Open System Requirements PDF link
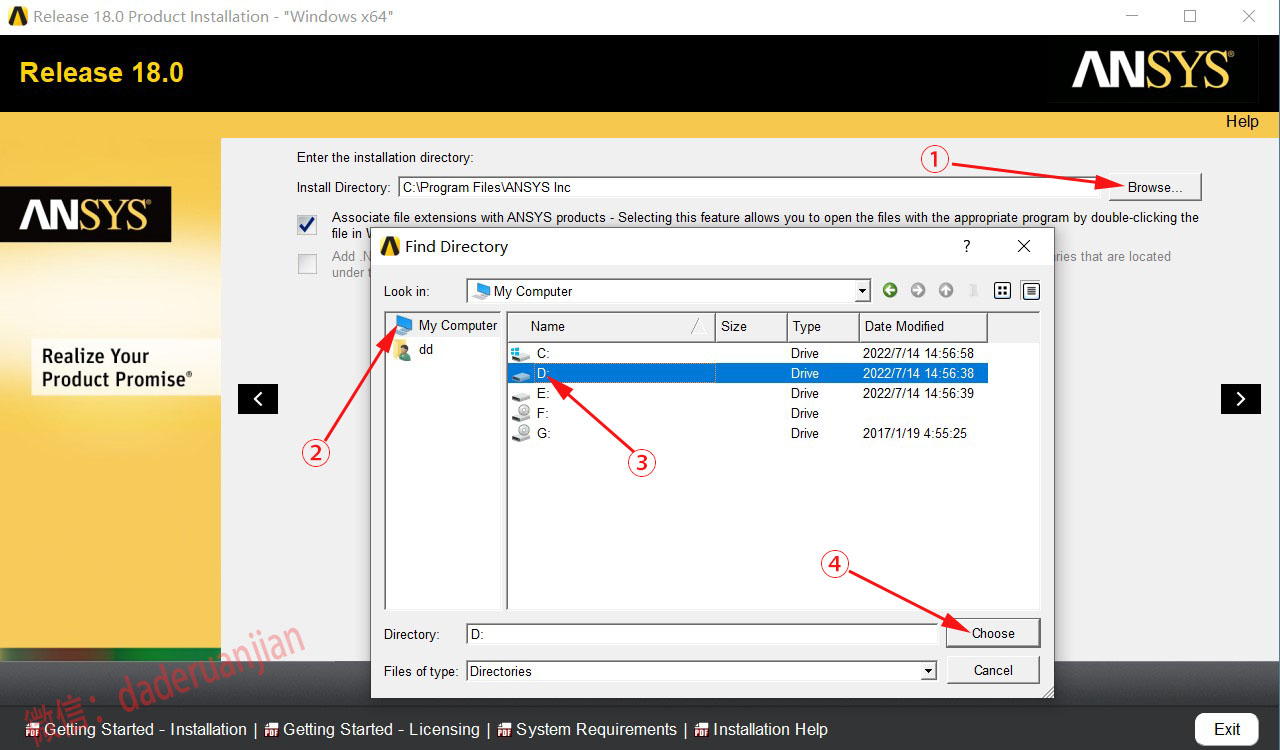 click(x=587, y=729)
